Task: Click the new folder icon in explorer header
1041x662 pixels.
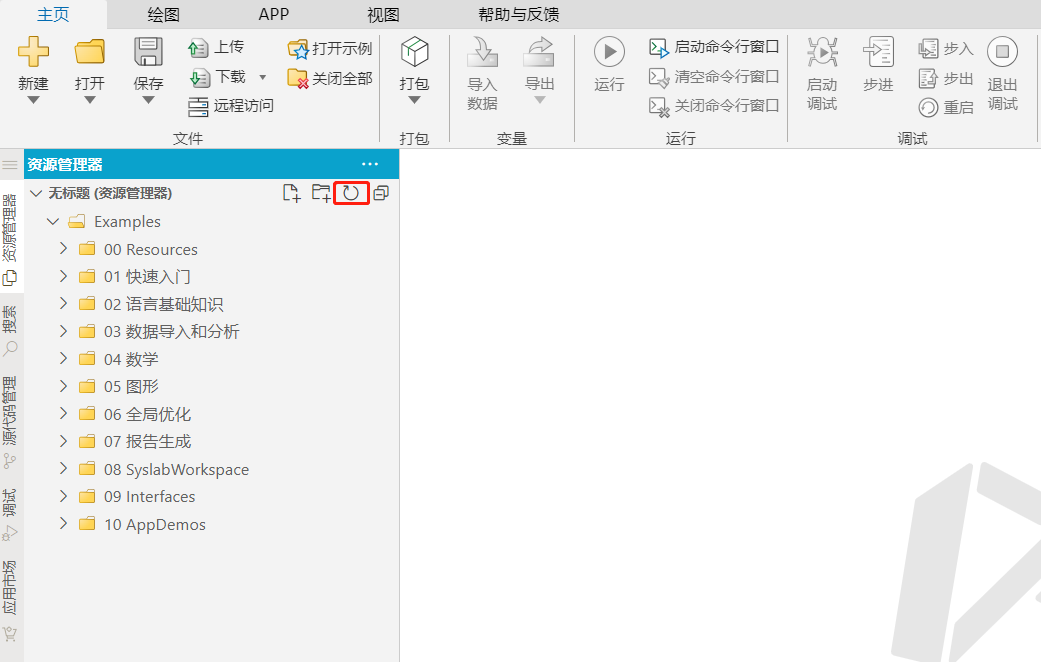Action: click(321, 193)
